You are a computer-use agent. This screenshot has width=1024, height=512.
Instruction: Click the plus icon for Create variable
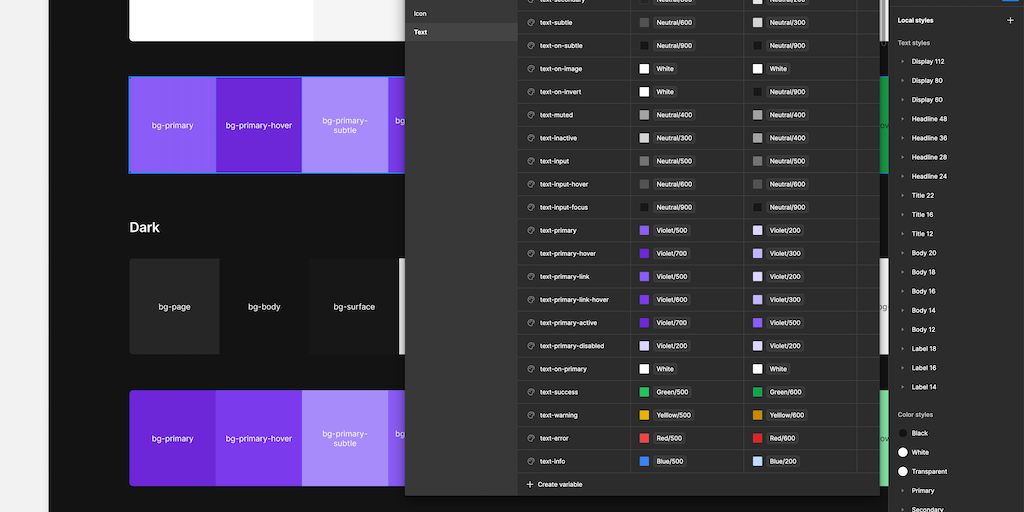[x=530, y=484]
